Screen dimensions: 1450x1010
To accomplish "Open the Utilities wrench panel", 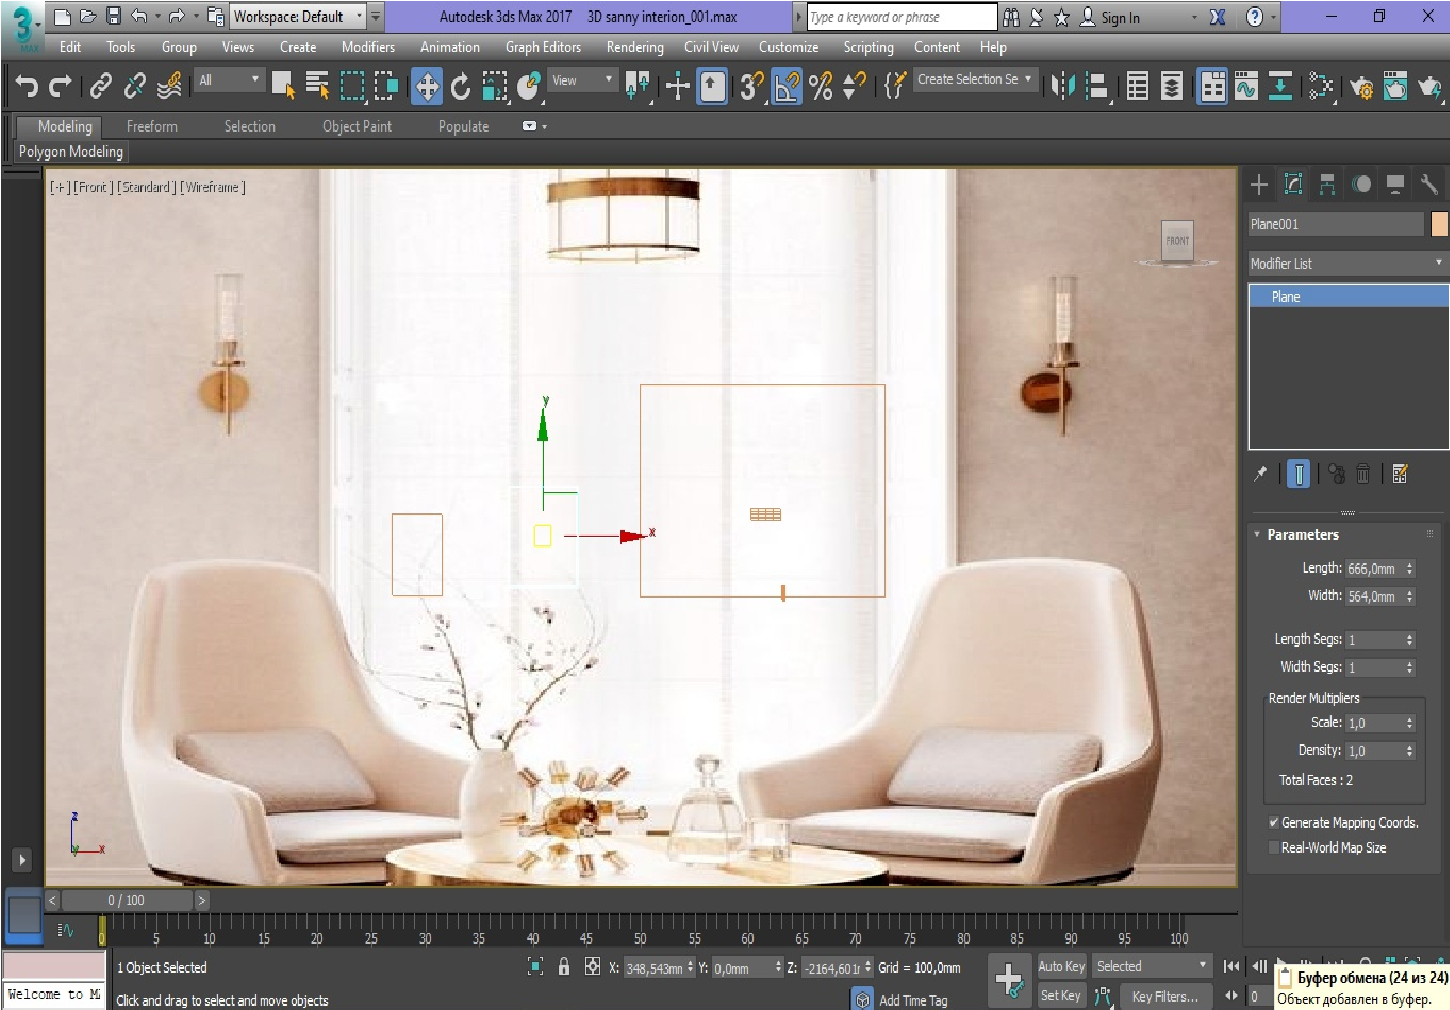I will click(x=1429, y=184).
